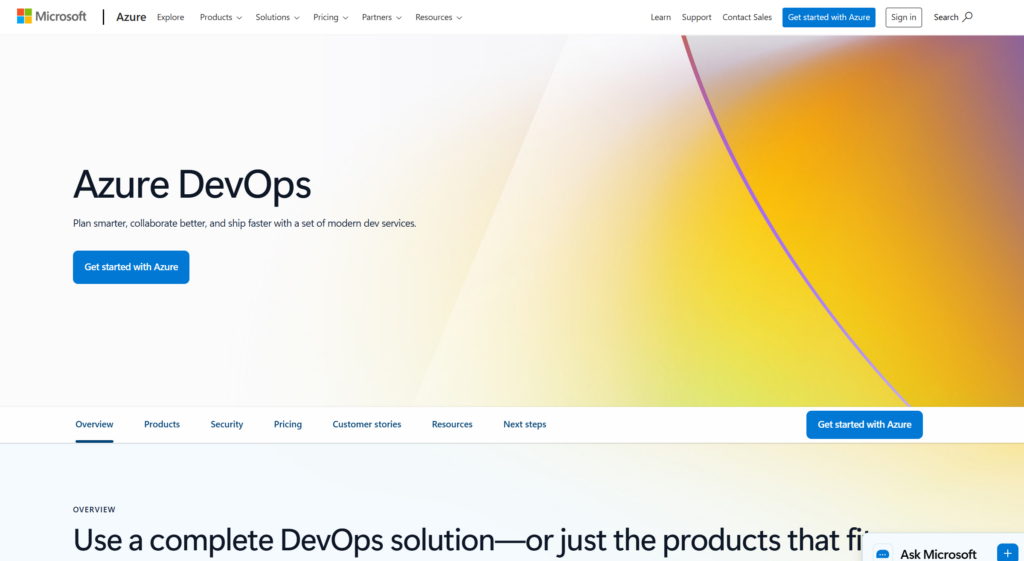This screenshot has height=561, width=1024.
Task: Expand the Ask Microsoft plus button
Action: (1007, 553)
